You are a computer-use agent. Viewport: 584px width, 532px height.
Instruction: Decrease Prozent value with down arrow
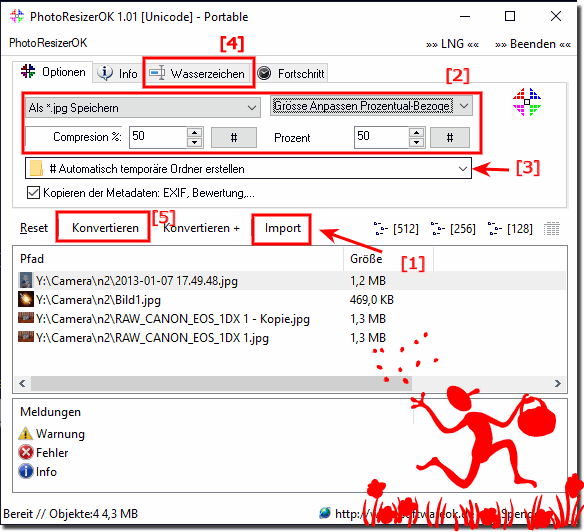(x=417, y=143)
